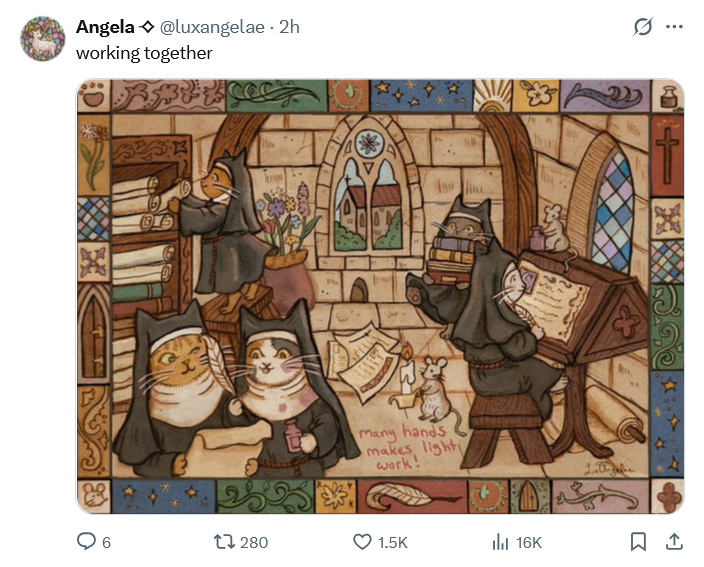Click the 16K views count
The width and height of the screenshot is (704, 567).
tap(529, 542)
